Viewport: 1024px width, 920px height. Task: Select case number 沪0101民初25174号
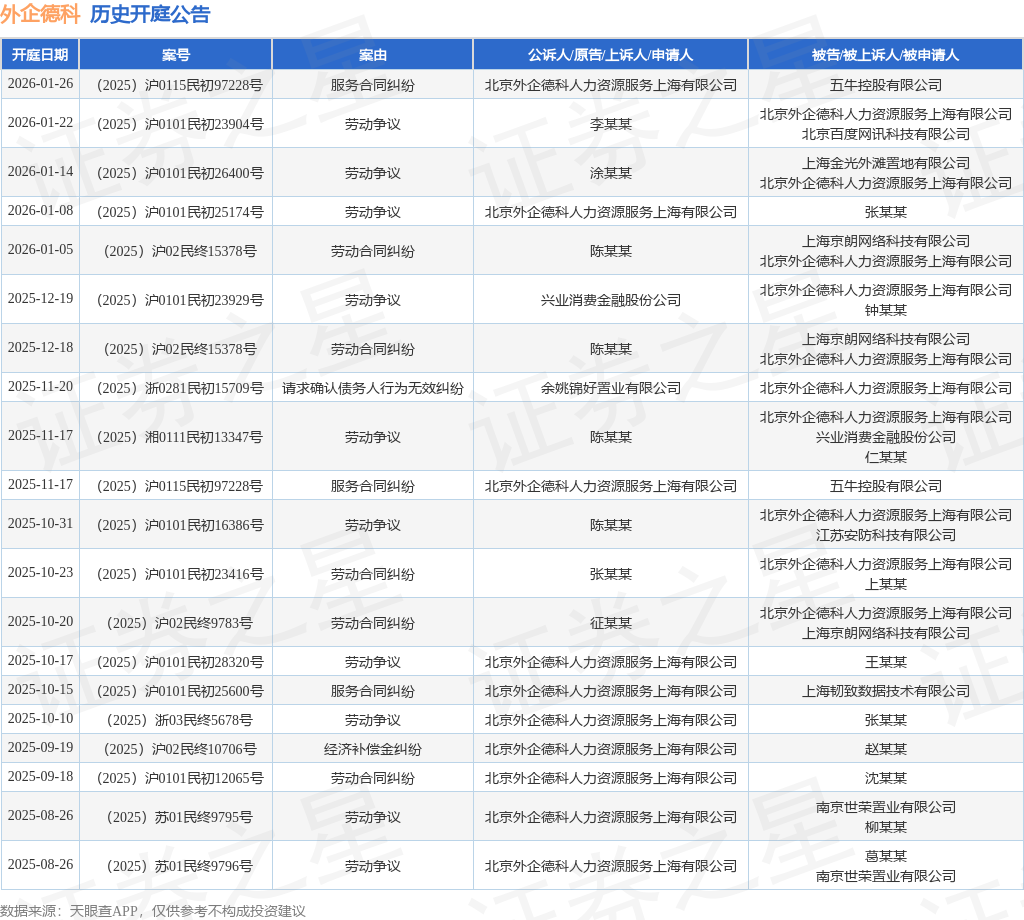point(180,212)
